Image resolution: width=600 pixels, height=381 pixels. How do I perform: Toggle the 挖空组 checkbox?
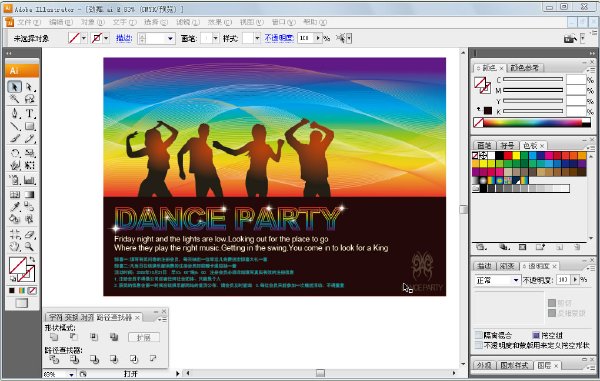coord(536,335)
